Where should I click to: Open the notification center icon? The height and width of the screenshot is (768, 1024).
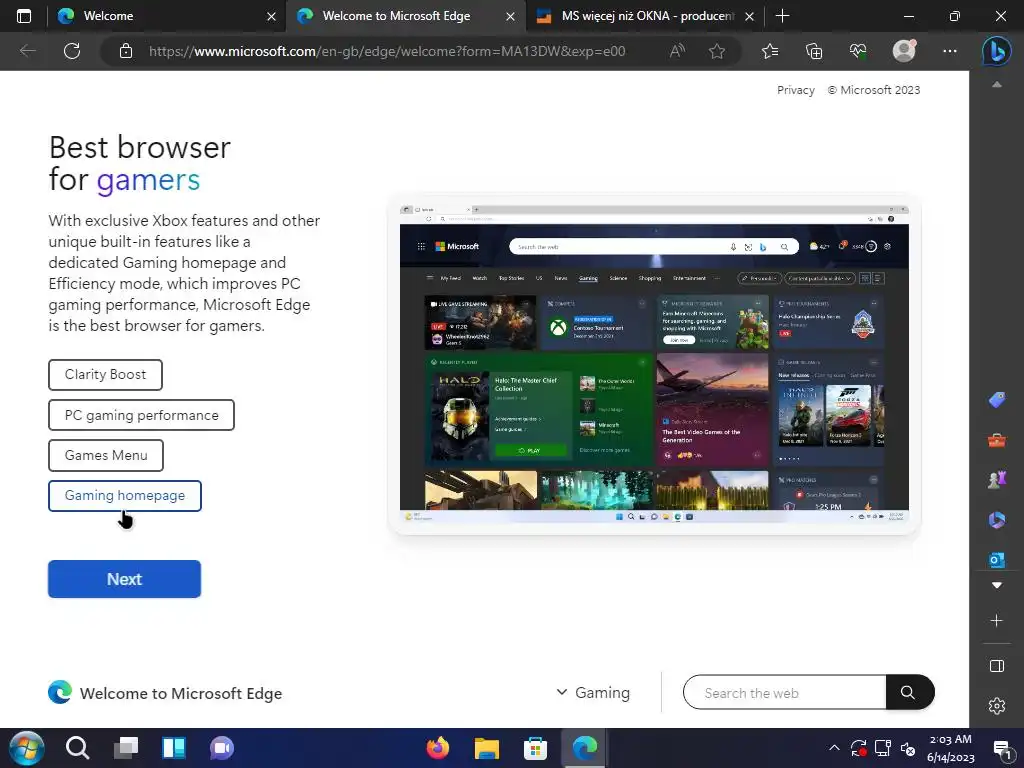pos(1002,748)
